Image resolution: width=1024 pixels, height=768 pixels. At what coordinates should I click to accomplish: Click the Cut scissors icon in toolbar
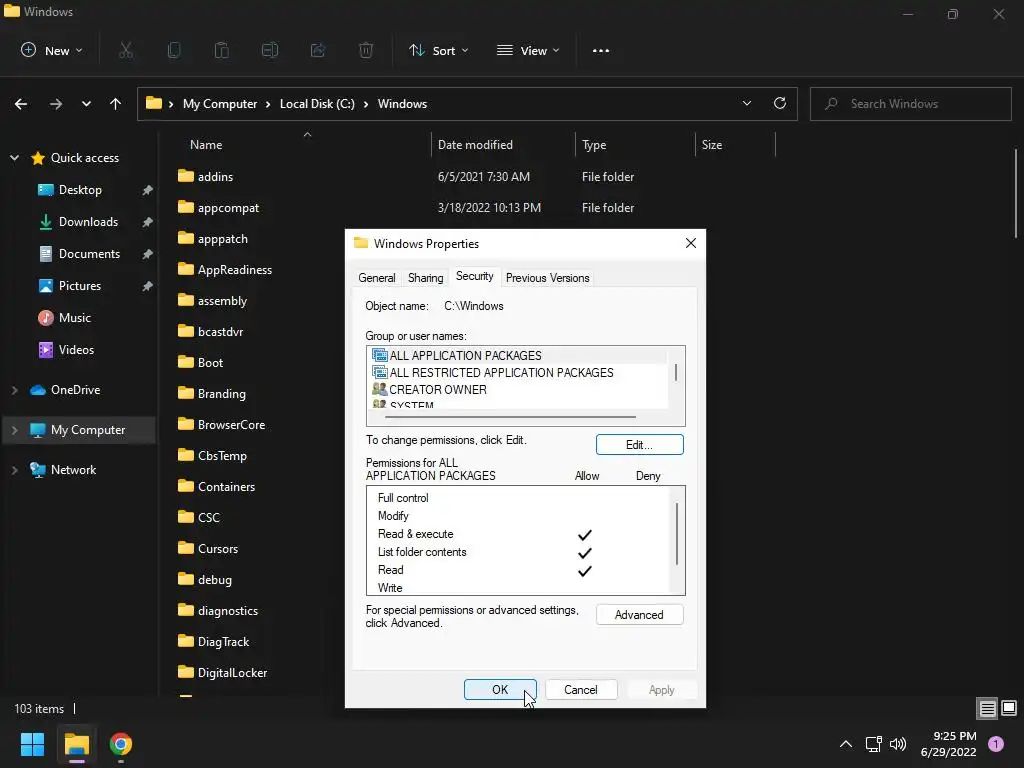tap(126, 50)
